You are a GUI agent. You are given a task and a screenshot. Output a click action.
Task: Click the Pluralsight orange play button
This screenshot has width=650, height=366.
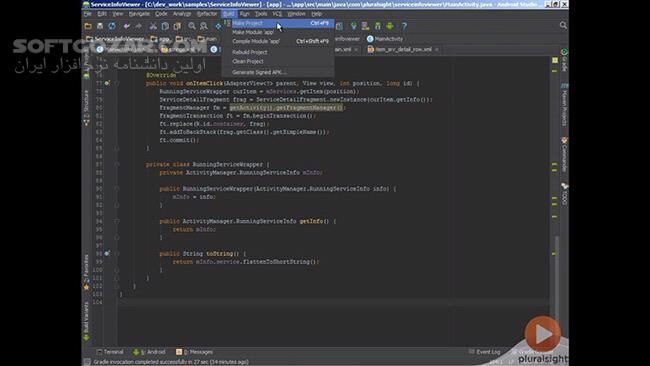point(542,334)
